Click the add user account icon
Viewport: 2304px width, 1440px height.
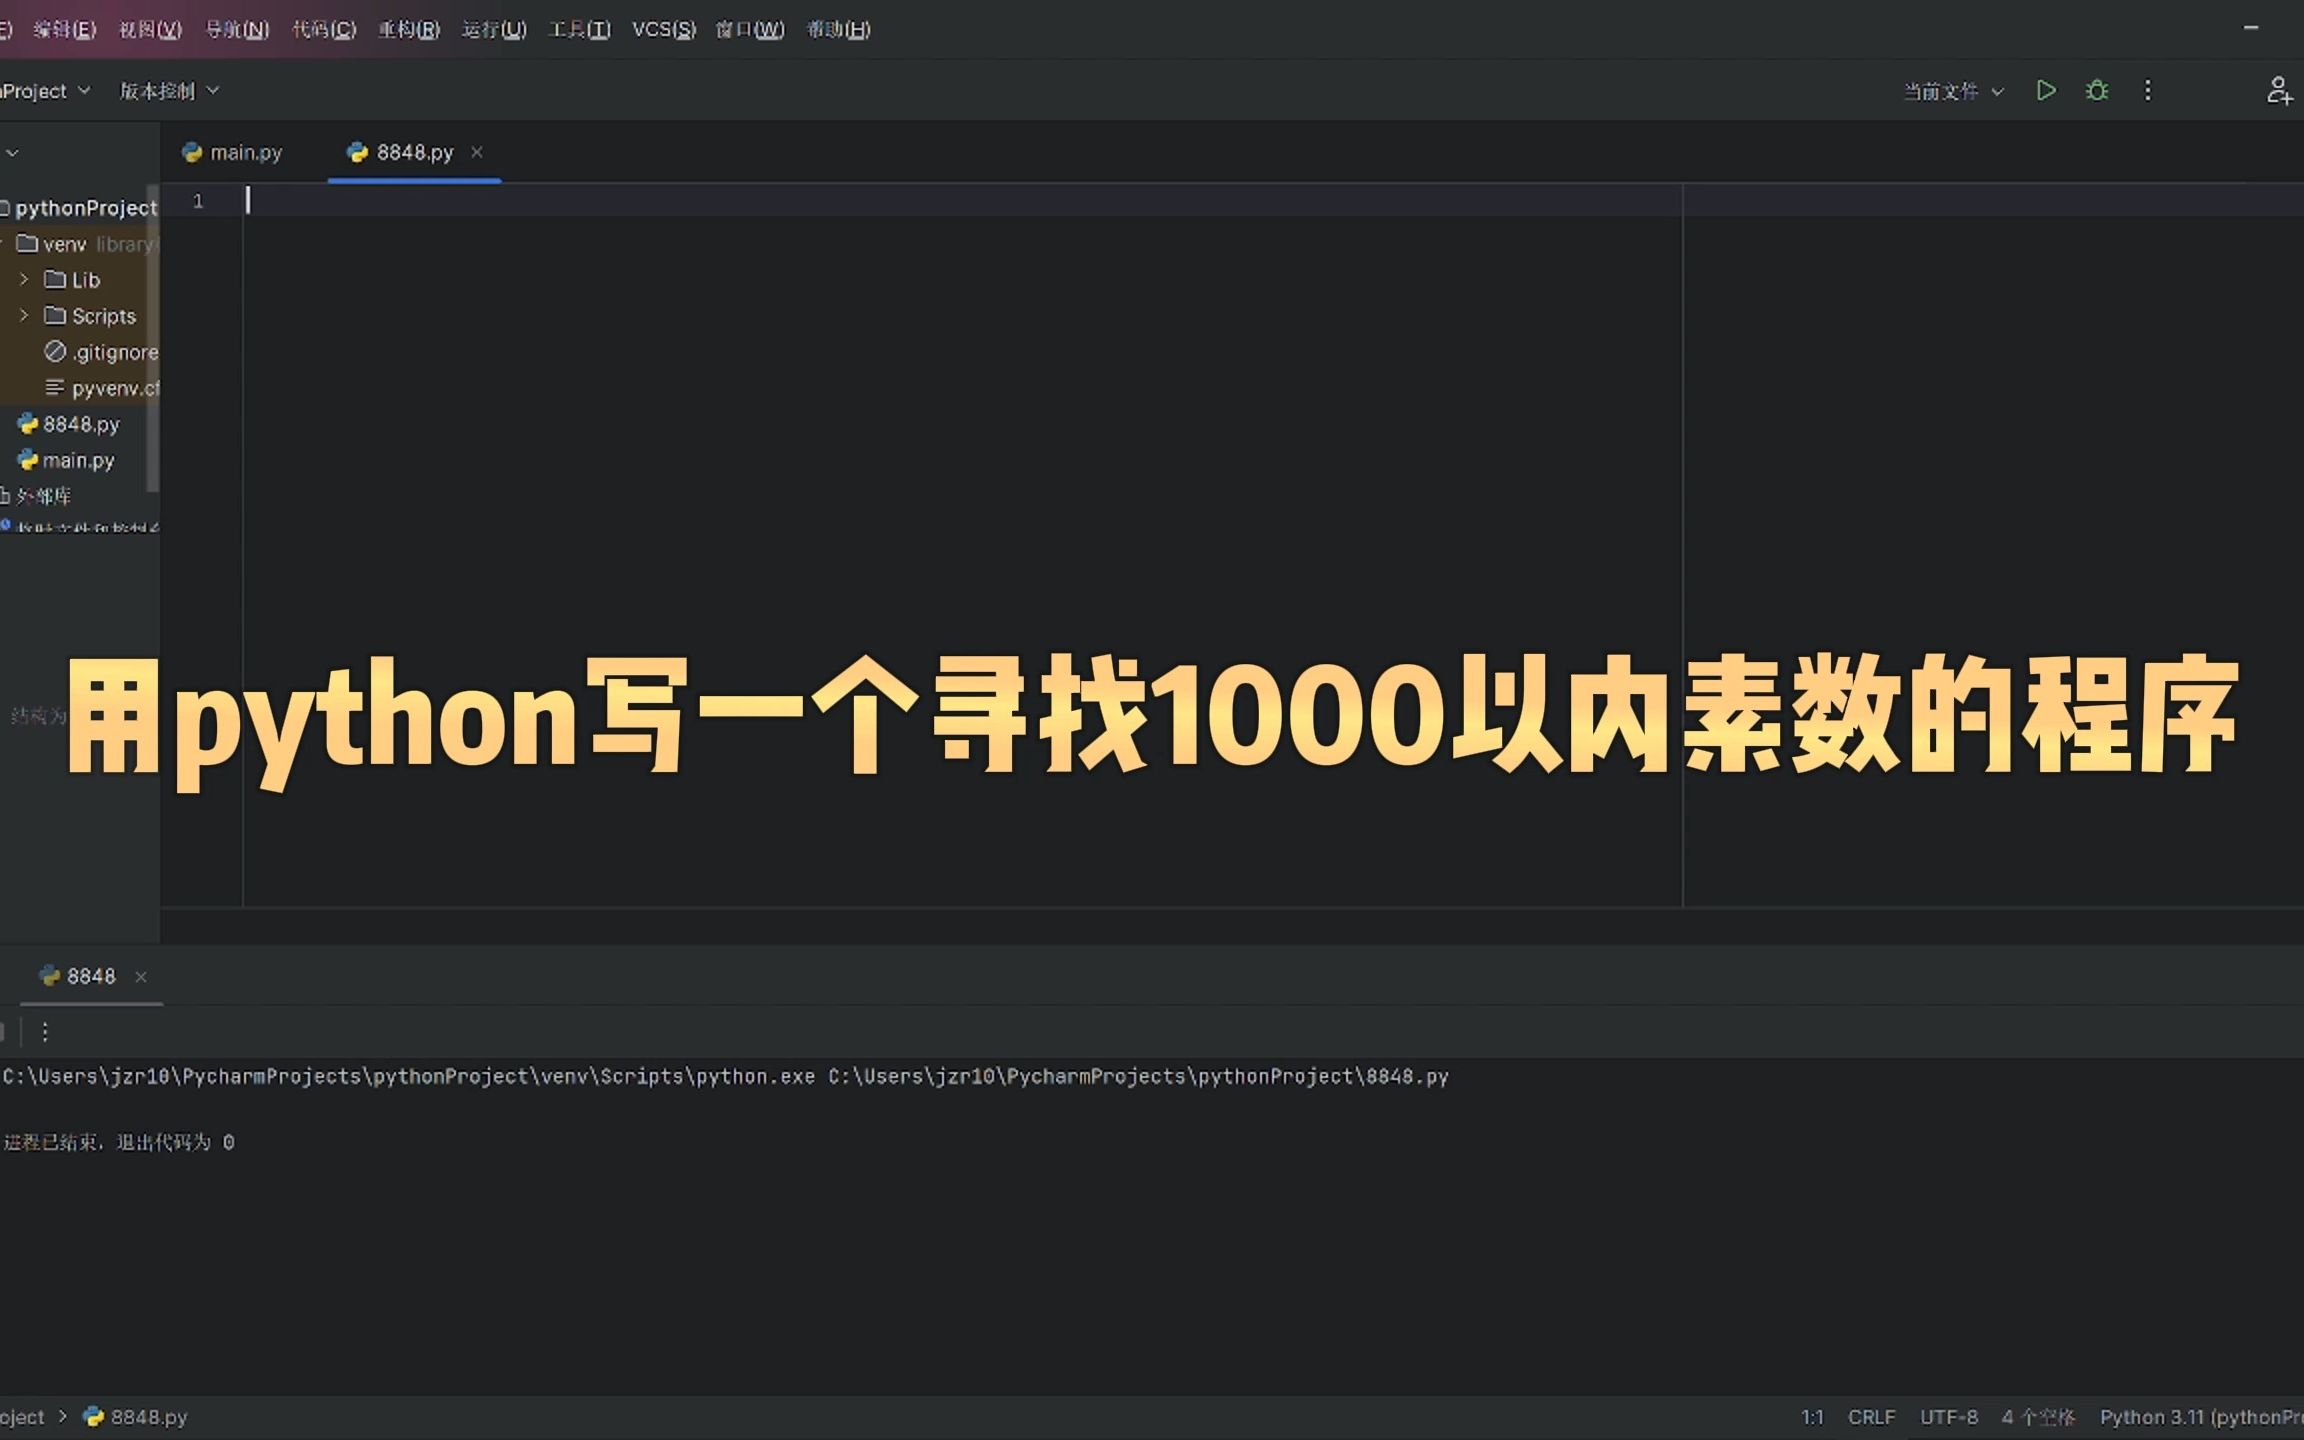point(2278,91)
